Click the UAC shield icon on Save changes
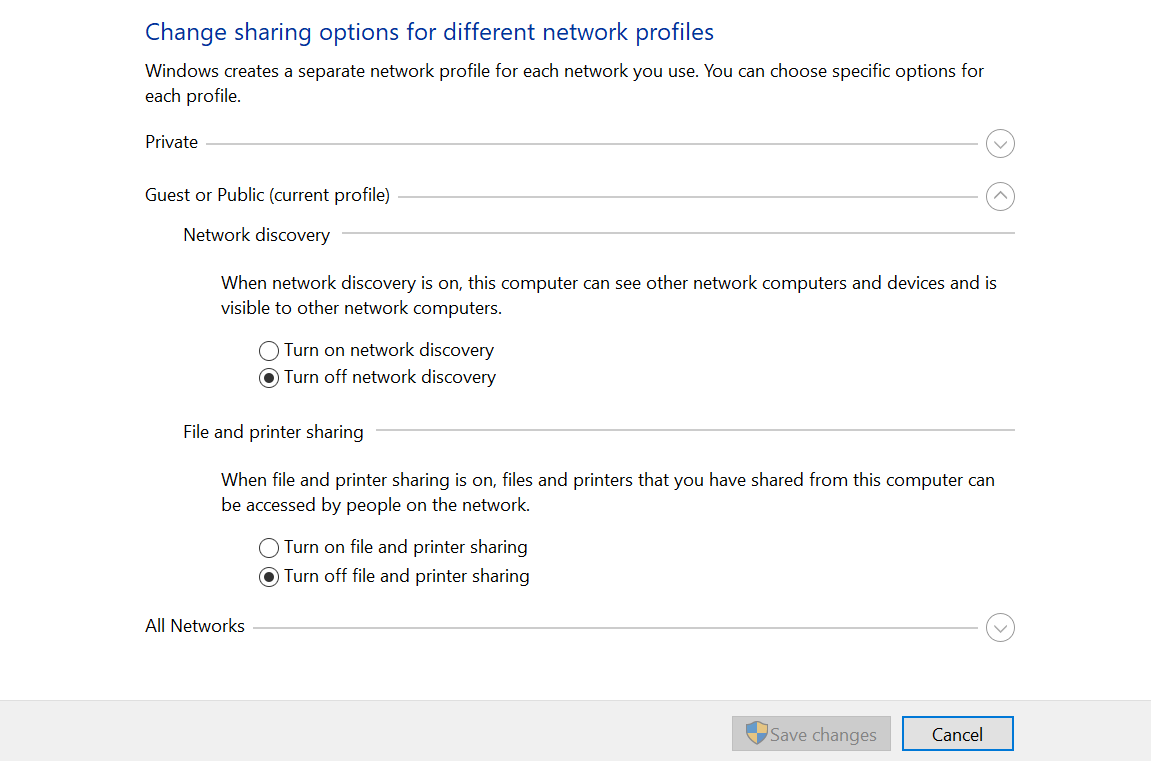The height and width of the screenshot is (761, 1151). click(758, 733)
